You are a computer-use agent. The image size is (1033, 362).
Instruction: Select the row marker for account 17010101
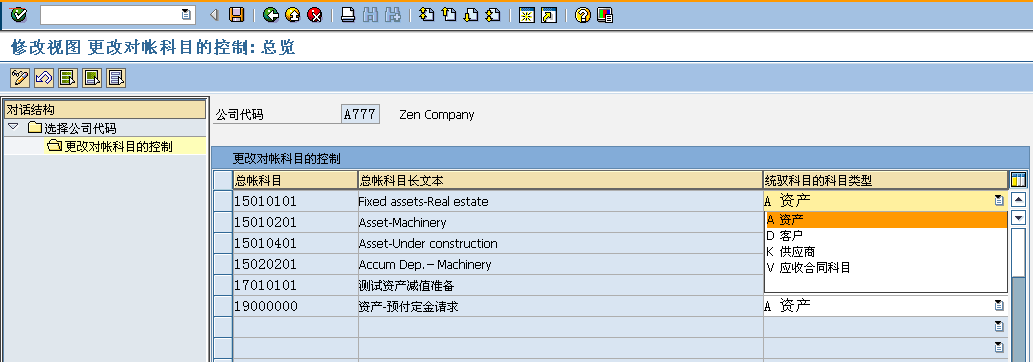coord(223,286)
